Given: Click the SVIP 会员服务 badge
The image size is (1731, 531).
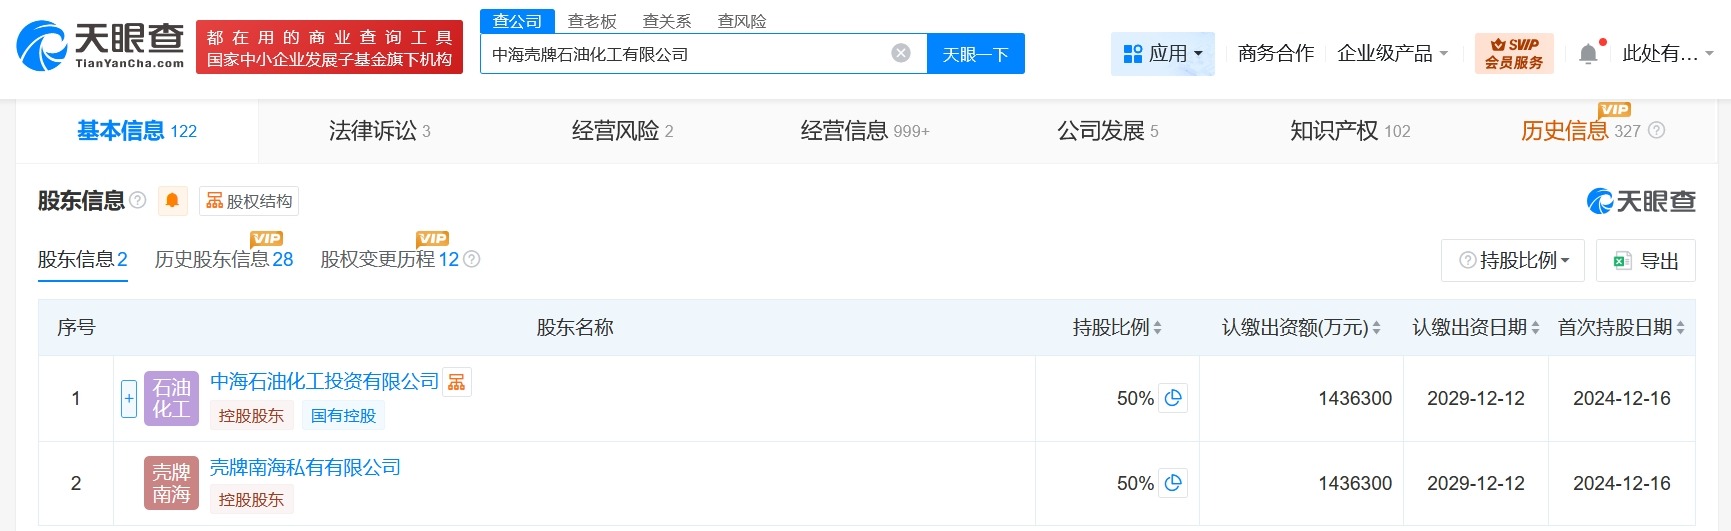Looking at the screenshot, I should (1513, 53).
